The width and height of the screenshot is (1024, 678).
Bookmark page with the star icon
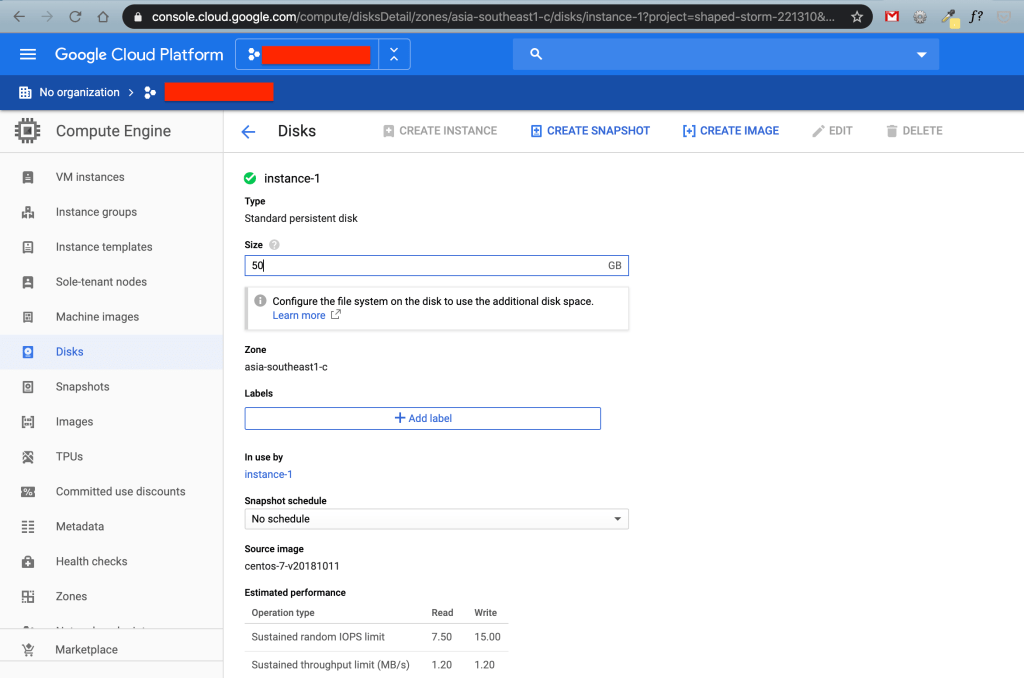point(857,17)
